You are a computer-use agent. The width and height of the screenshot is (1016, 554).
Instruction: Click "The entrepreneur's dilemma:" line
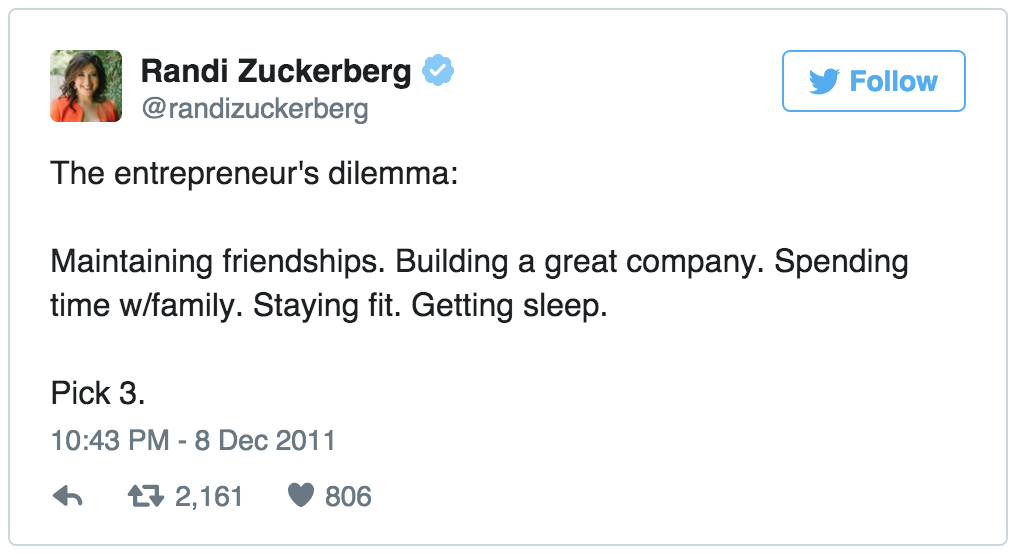(254, 175)
